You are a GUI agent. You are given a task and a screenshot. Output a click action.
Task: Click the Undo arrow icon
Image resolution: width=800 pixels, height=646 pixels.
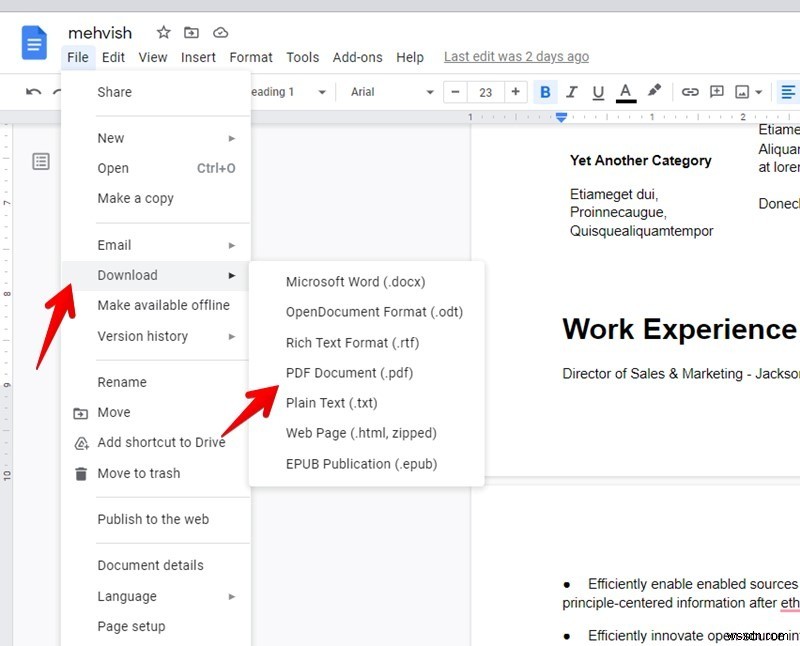[34, 92]
